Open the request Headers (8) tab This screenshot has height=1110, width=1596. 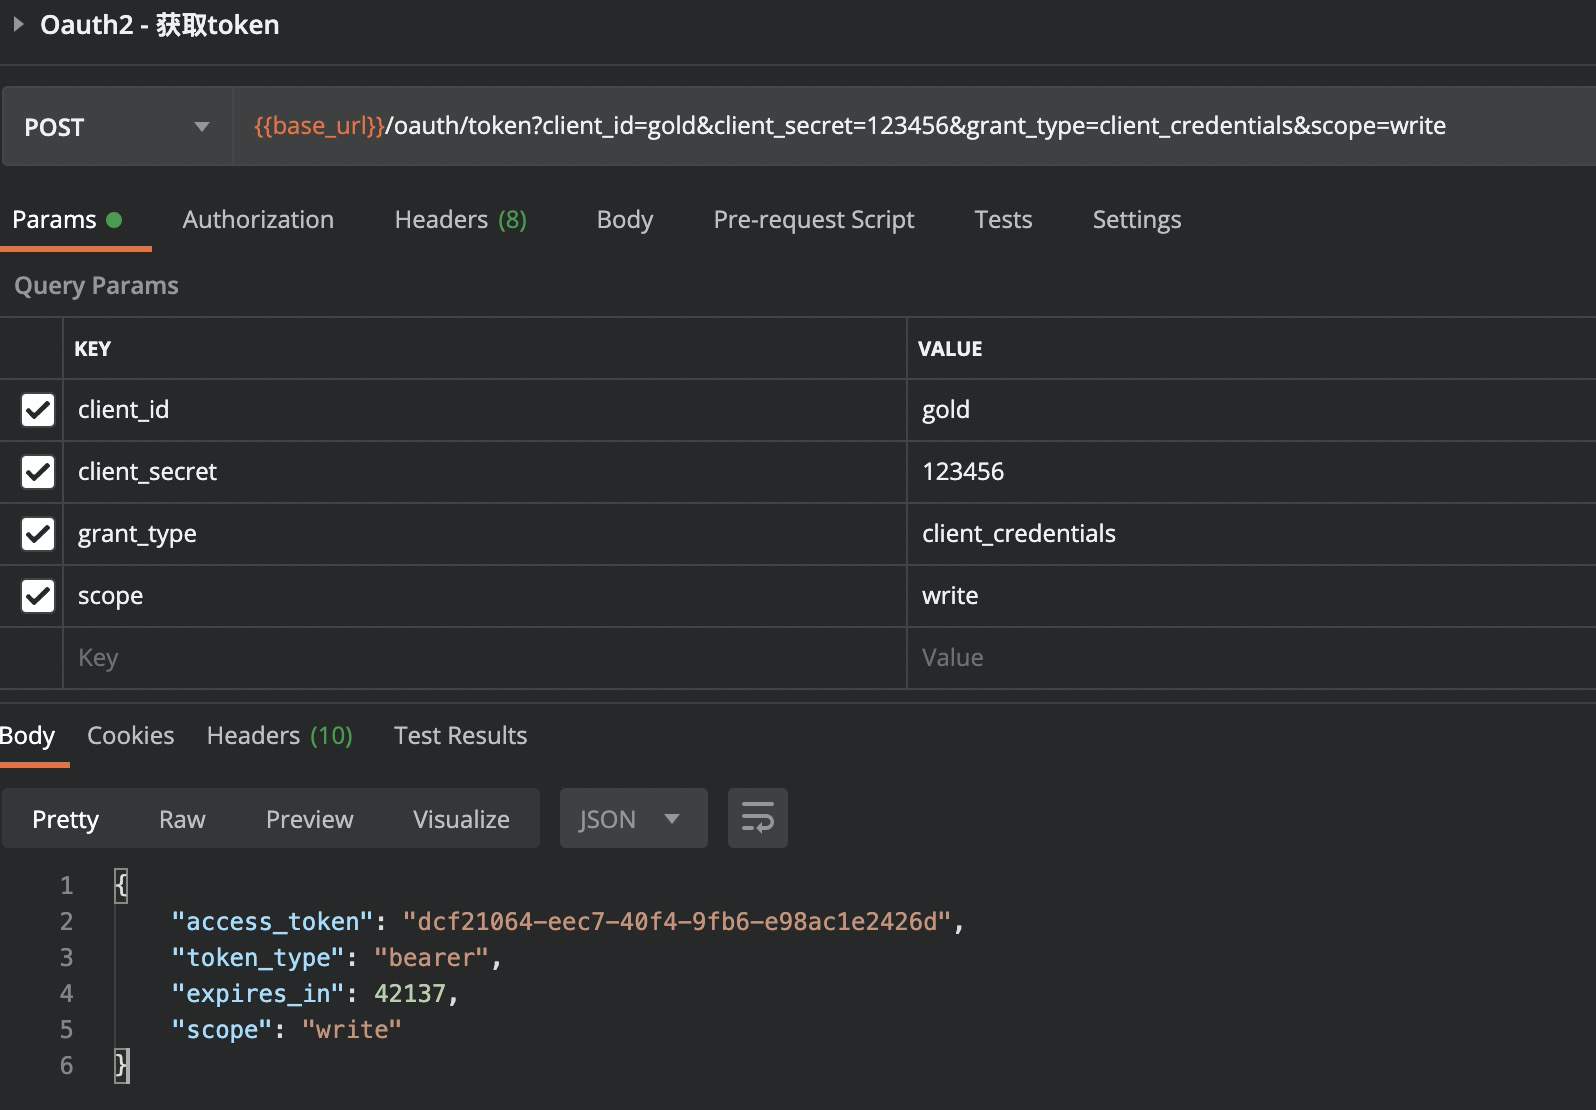click(460, 220)
